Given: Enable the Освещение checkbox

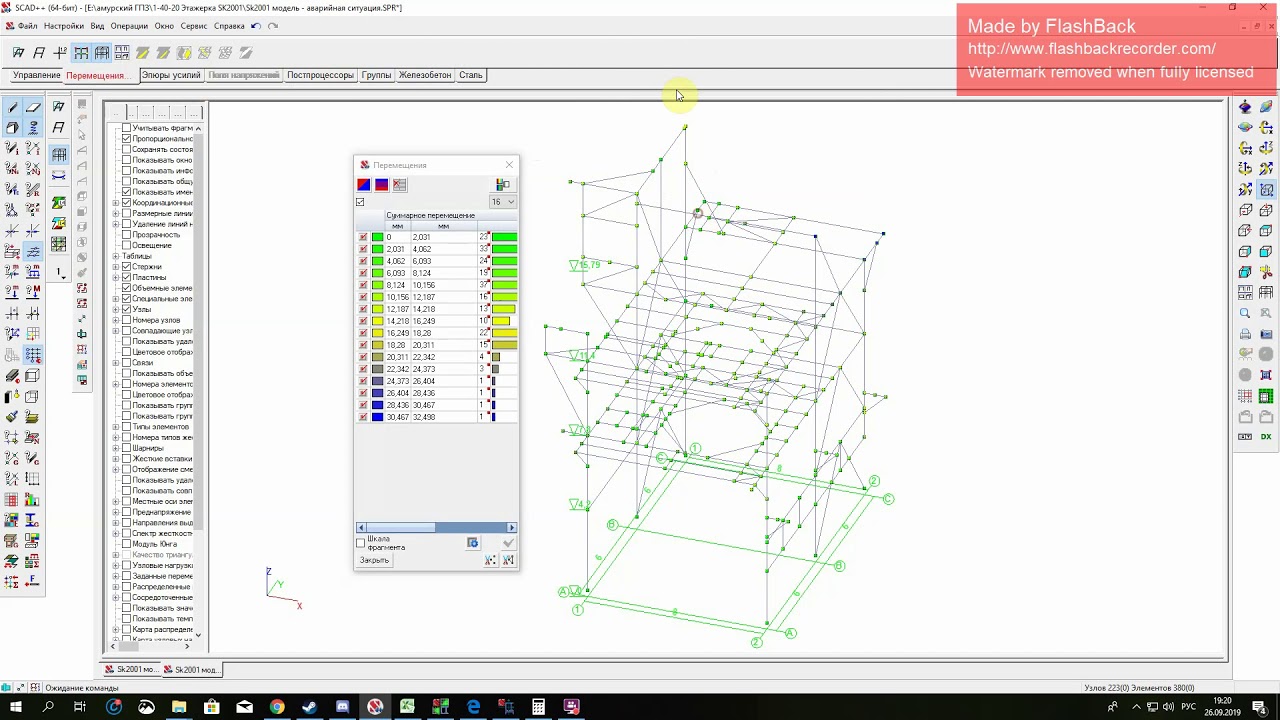Looking at the screenshot, I should pos(127,245).
